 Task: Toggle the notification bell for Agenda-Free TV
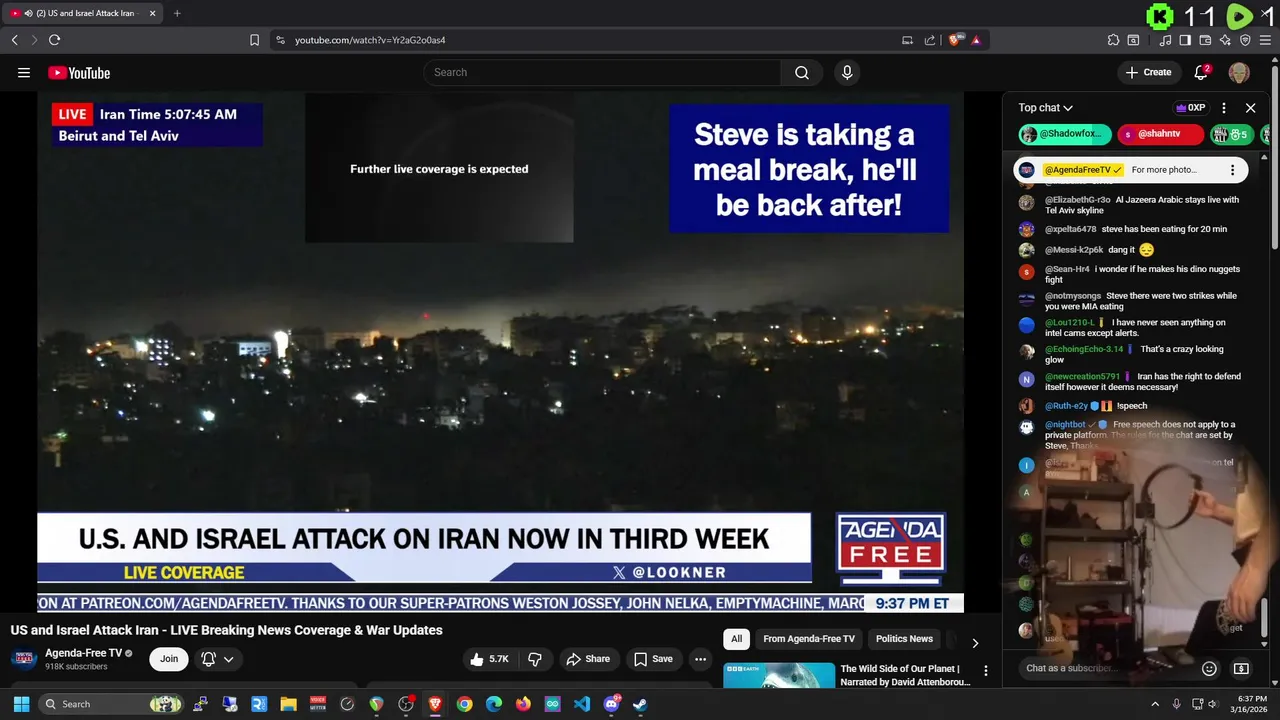(x=208, y=659)
